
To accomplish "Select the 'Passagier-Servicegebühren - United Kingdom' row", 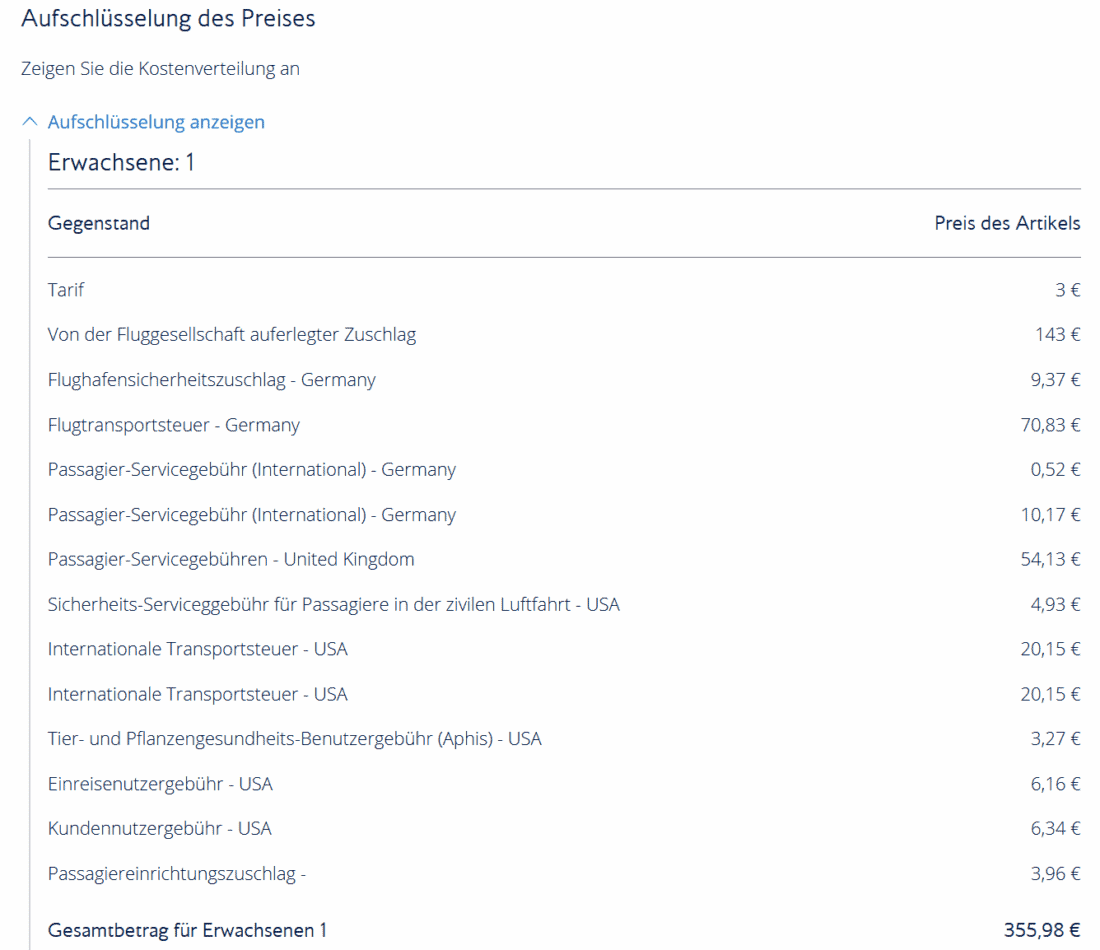I will point(231,559).
